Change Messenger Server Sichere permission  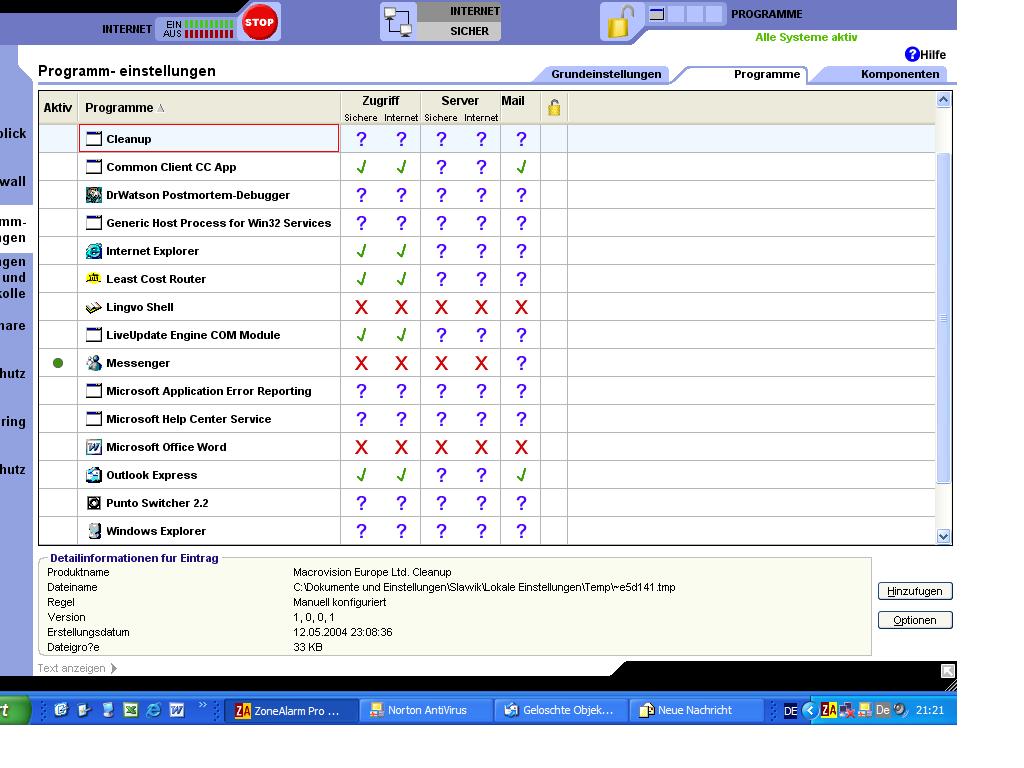(x=441, y=363)
